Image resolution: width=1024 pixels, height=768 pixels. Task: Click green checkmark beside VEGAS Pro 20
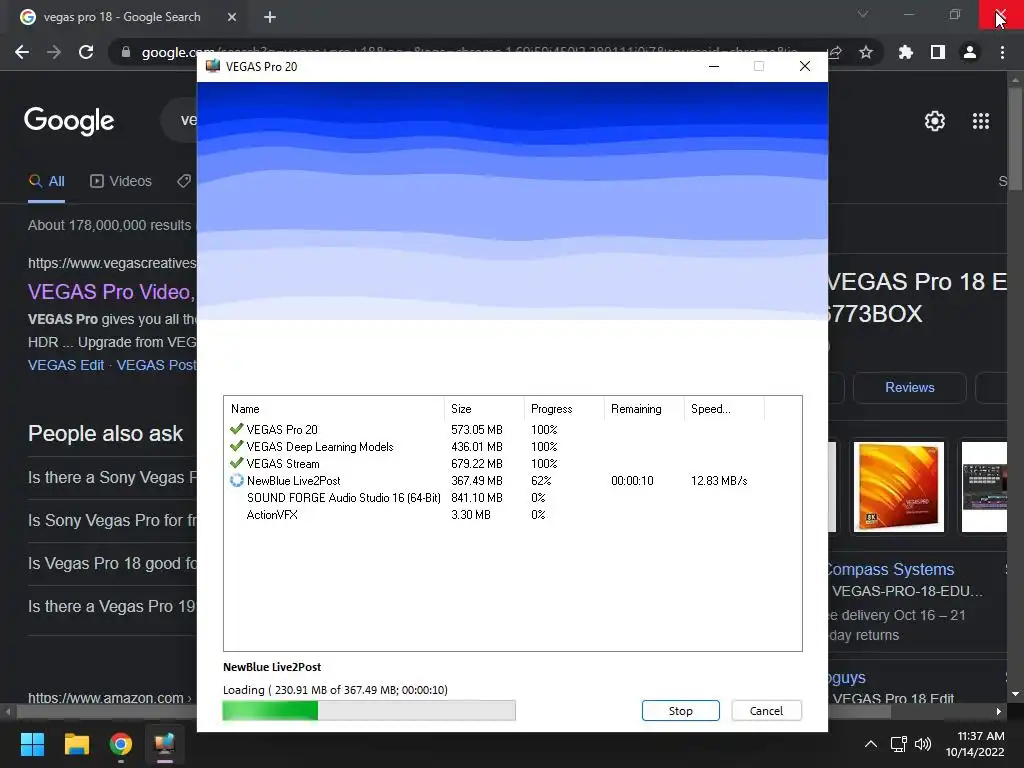click(236, 429)
